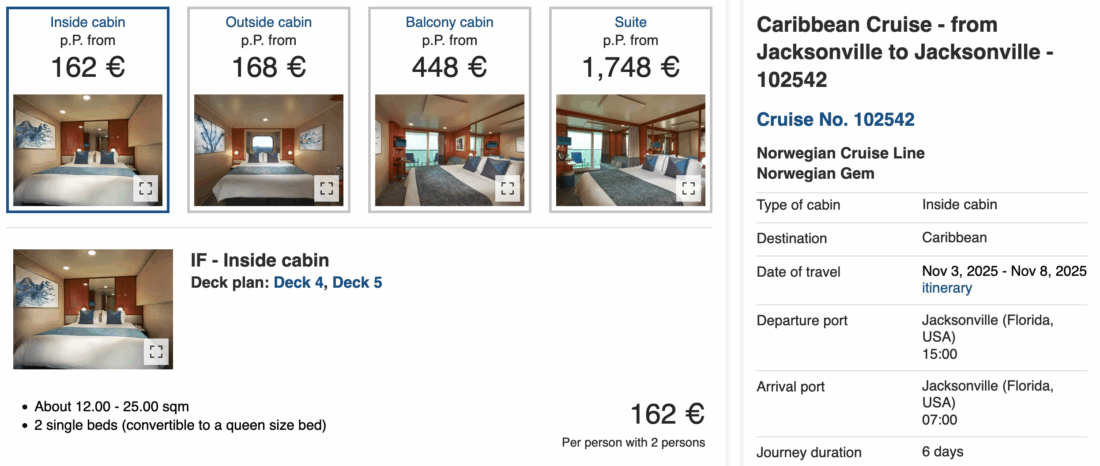Select the Outside cabin tab
Screen dimensions: 1100x466
click(268, 22)
